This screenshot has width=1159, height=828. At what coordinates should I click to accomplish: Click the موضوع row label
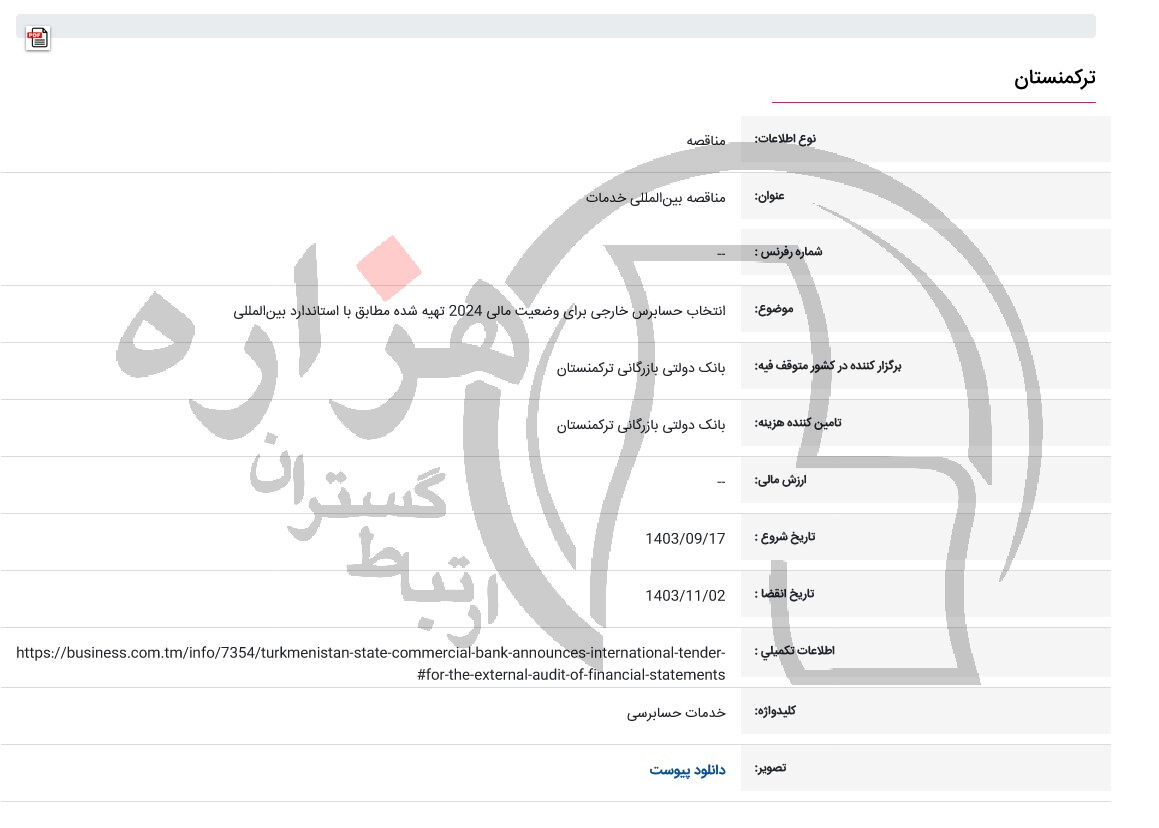pos(770,309)
